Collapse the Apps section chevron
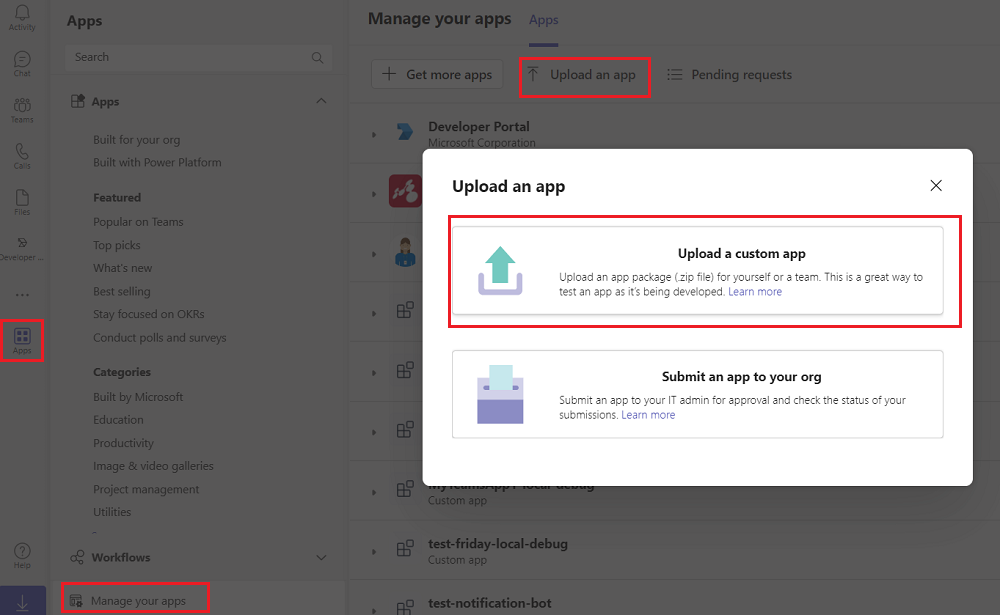1000x615 pixels. pos(321,101)
